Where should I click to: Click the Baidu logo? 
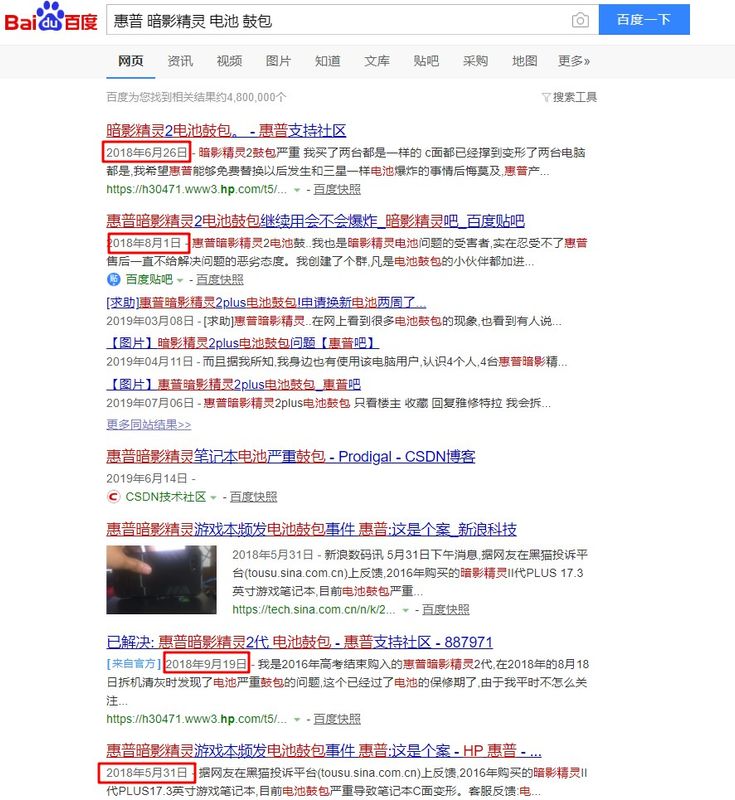click(52, 20)
